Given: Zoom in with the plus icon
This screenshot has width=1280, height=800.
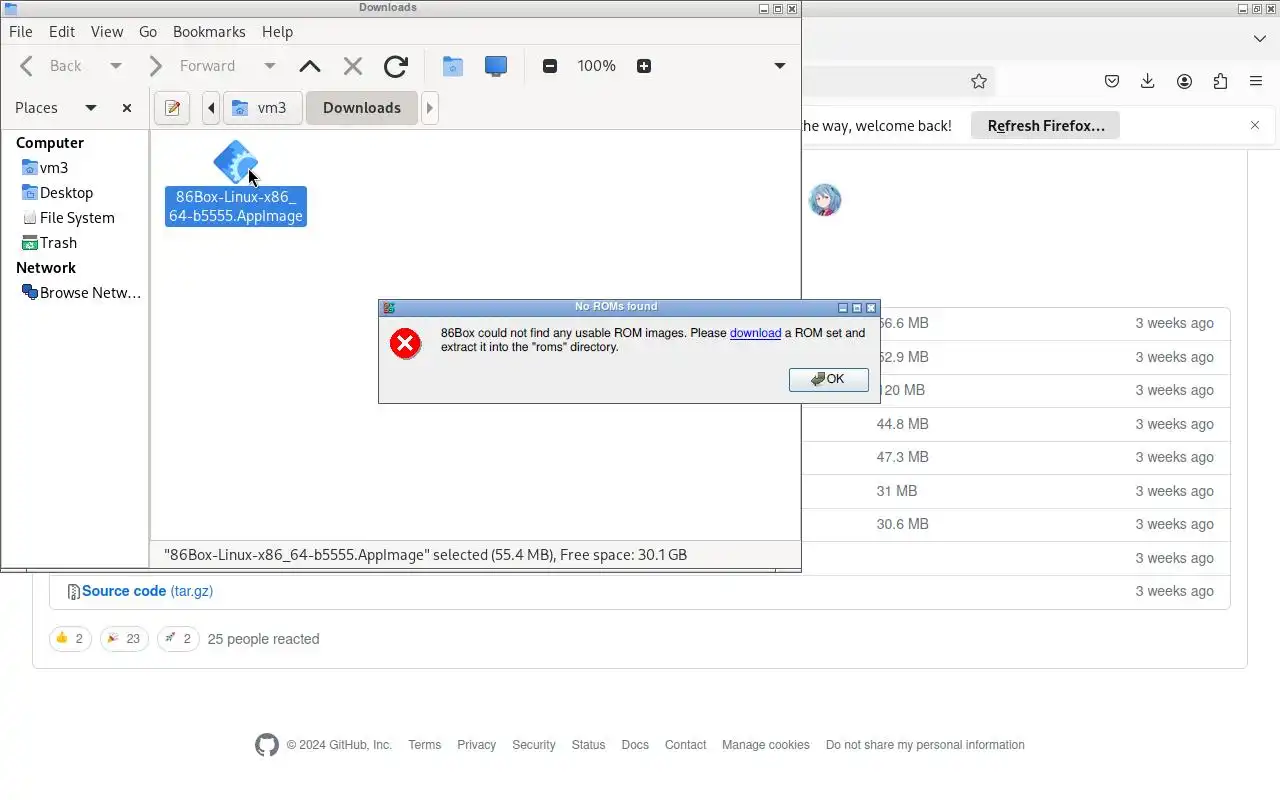Looking at the screenshot, I should tap(644, 66).
